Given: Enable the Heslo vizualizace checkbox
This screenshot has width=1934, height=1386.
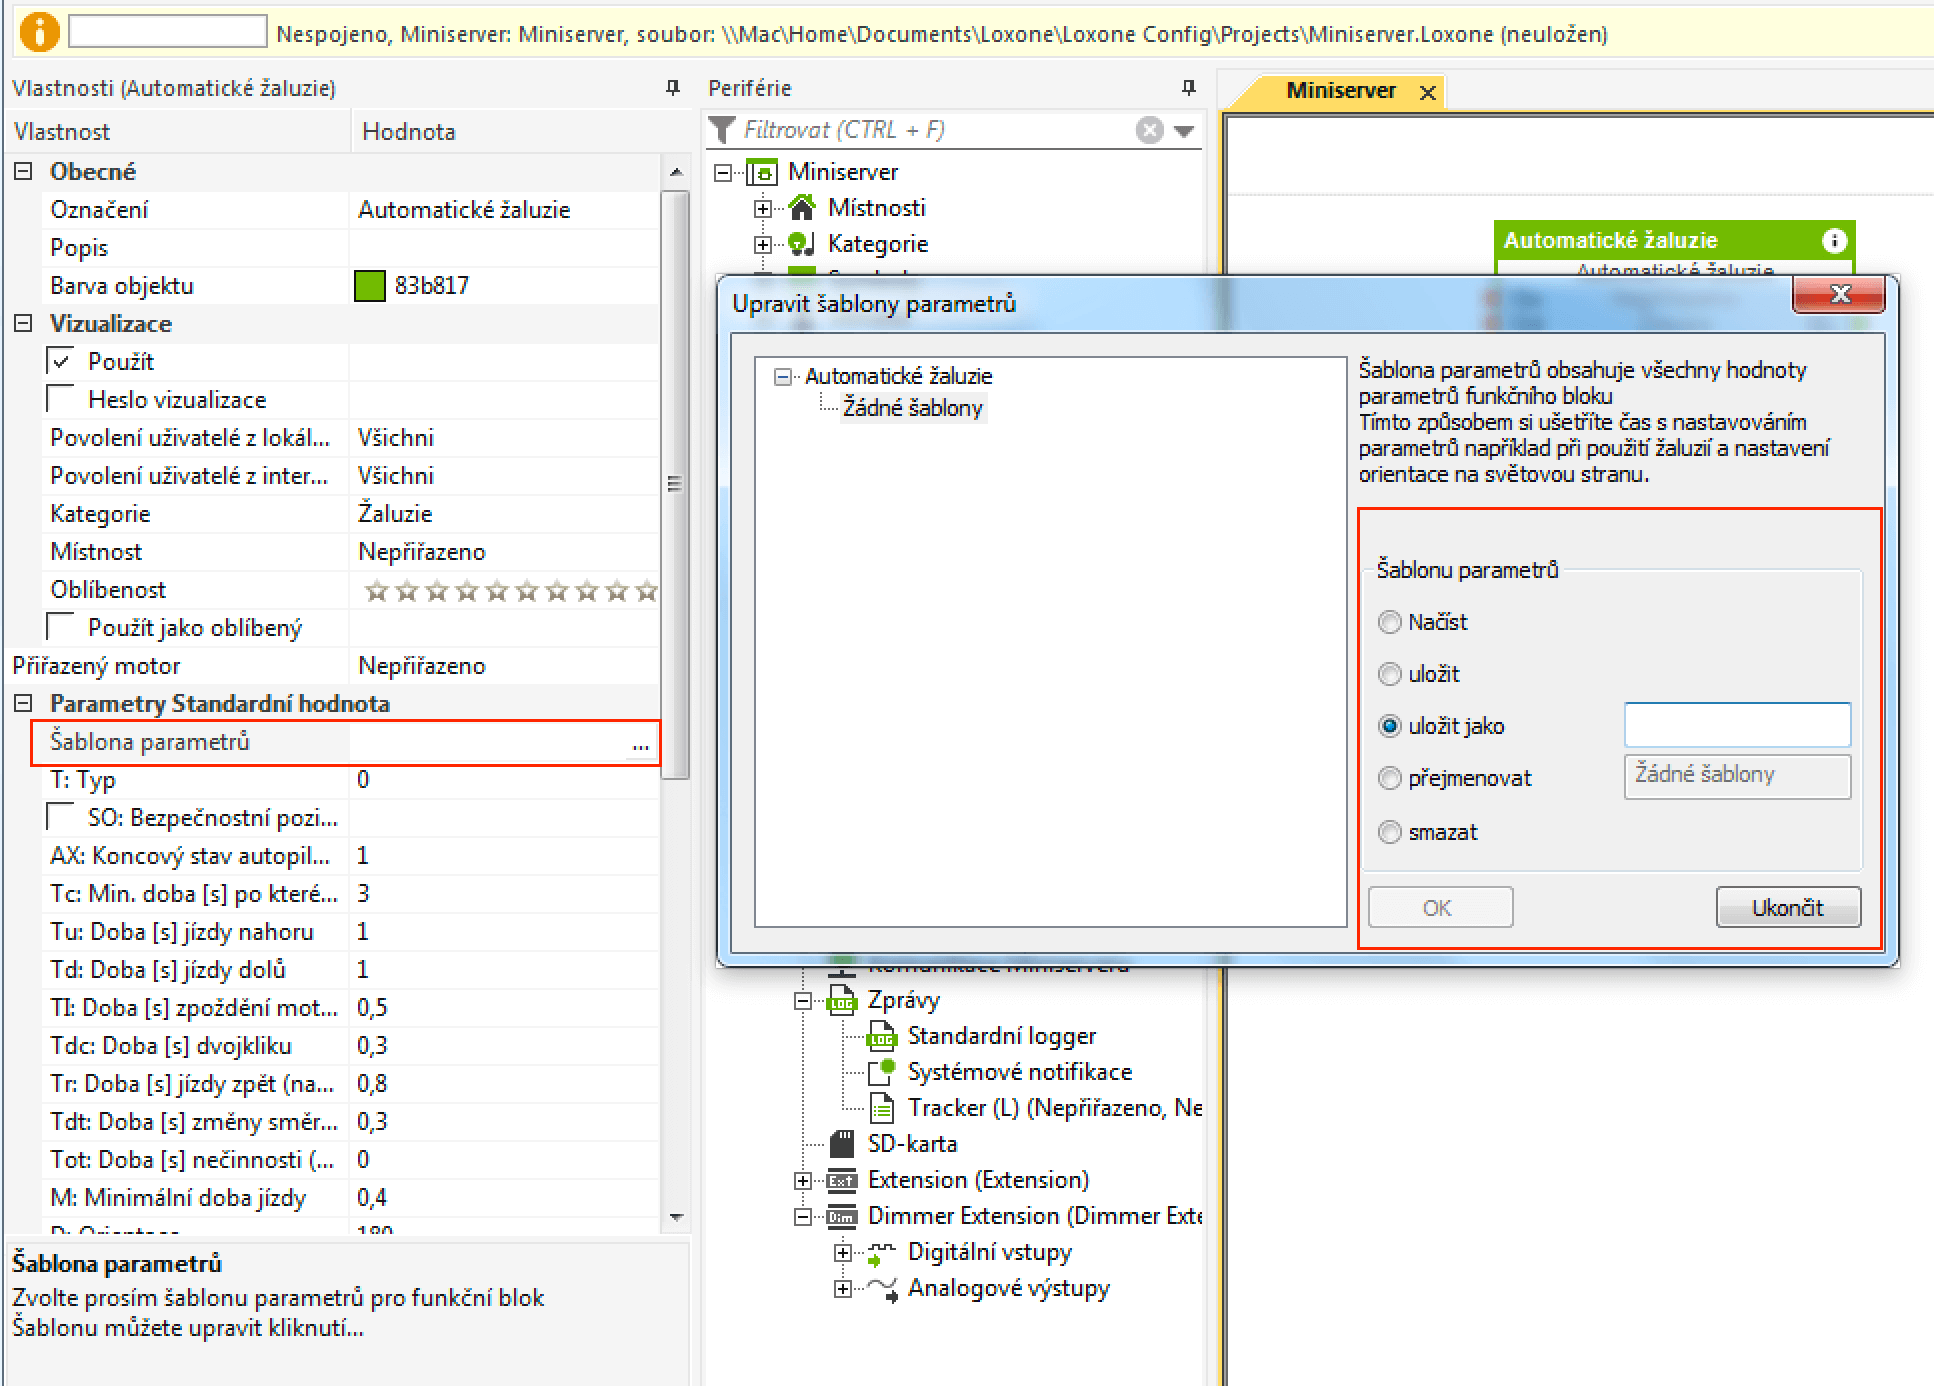Looking at the screenshot, I should 61,398.
